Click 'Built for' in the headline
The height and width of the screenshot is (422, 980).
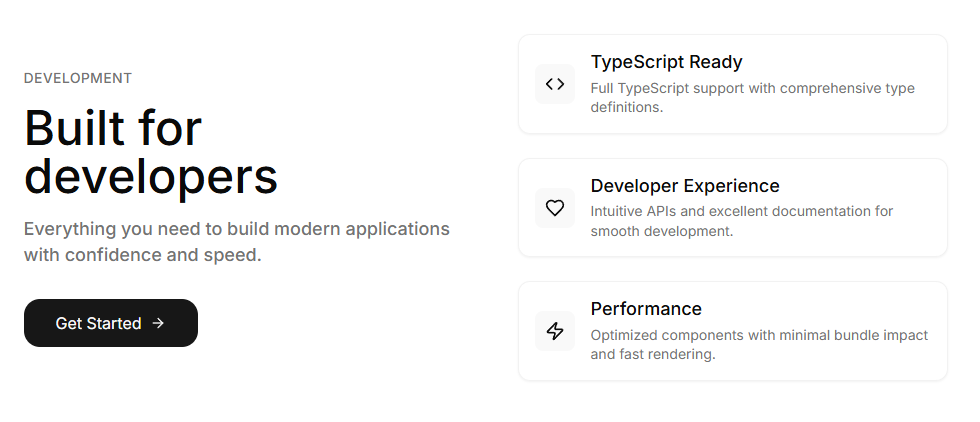click(x=113, y=128)
